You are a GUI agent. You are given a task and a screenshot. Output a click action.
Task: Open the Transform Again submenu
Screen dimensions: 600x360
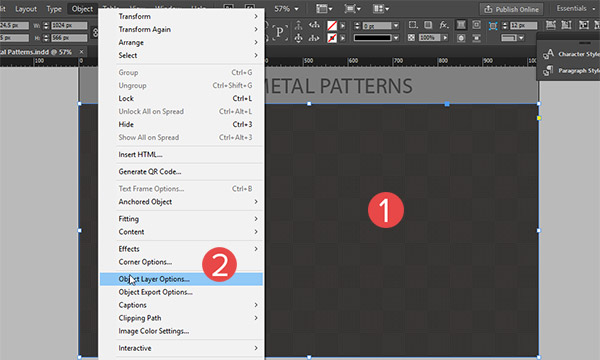point(181,29)
